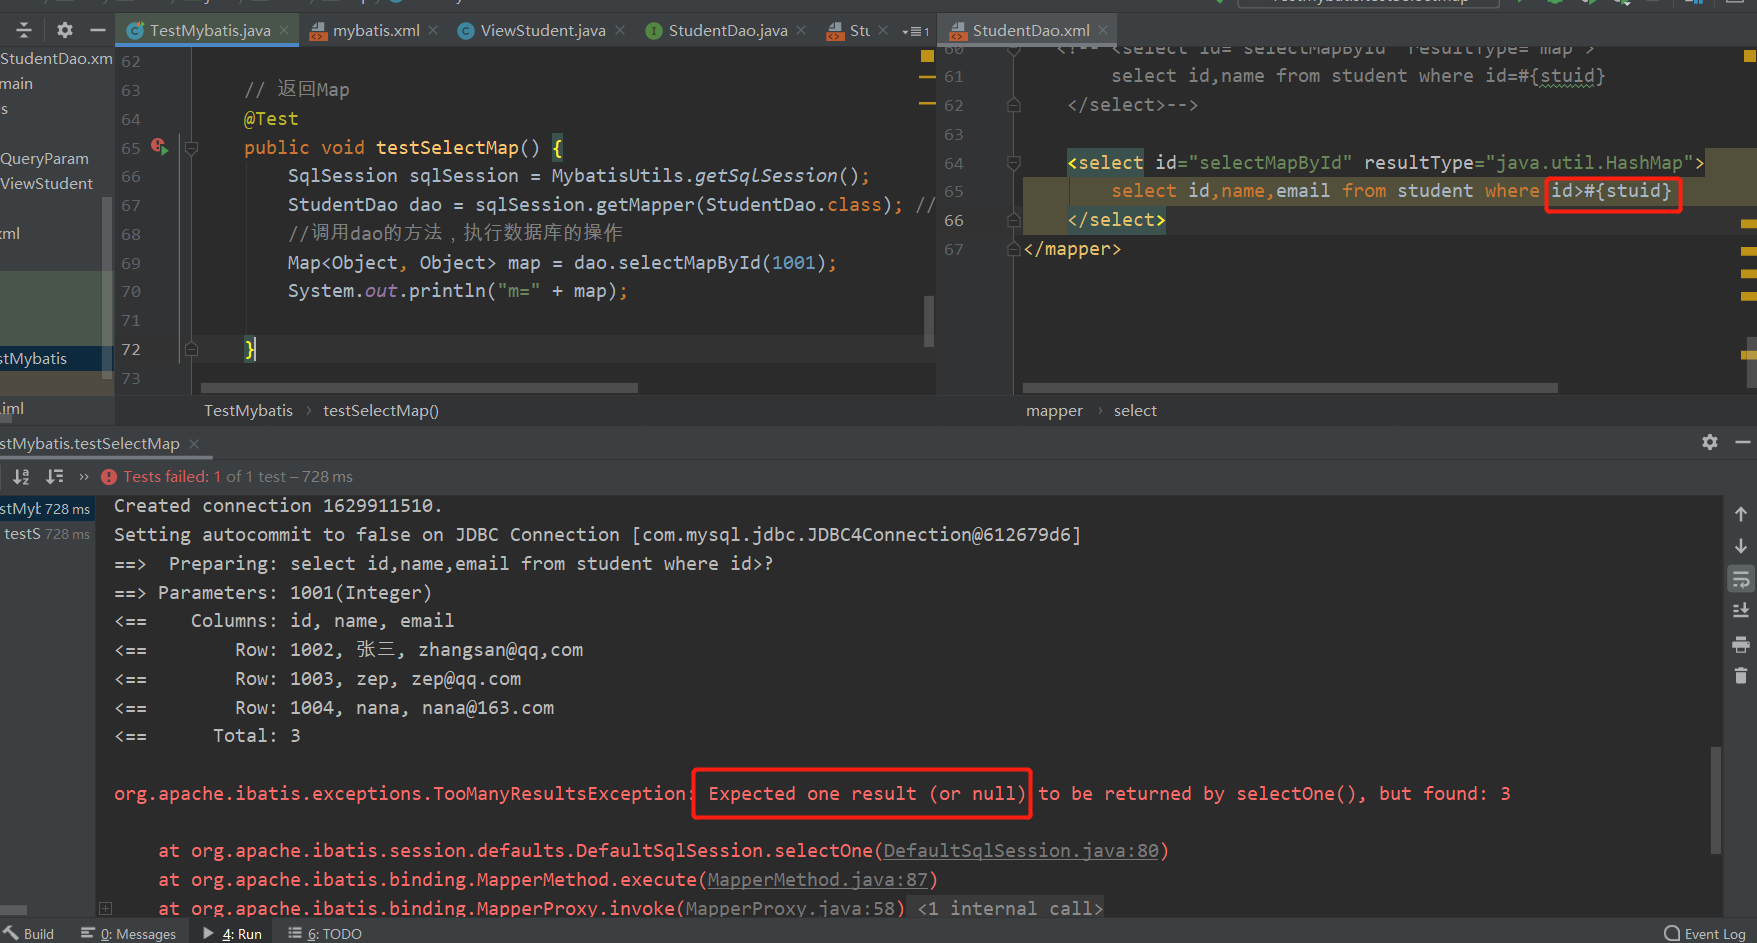Select testSelectMap result row 728 ms
Image resolution: width=1757 pixels, height=943 pixels.
pyautogui.click(x=47, y=534)
